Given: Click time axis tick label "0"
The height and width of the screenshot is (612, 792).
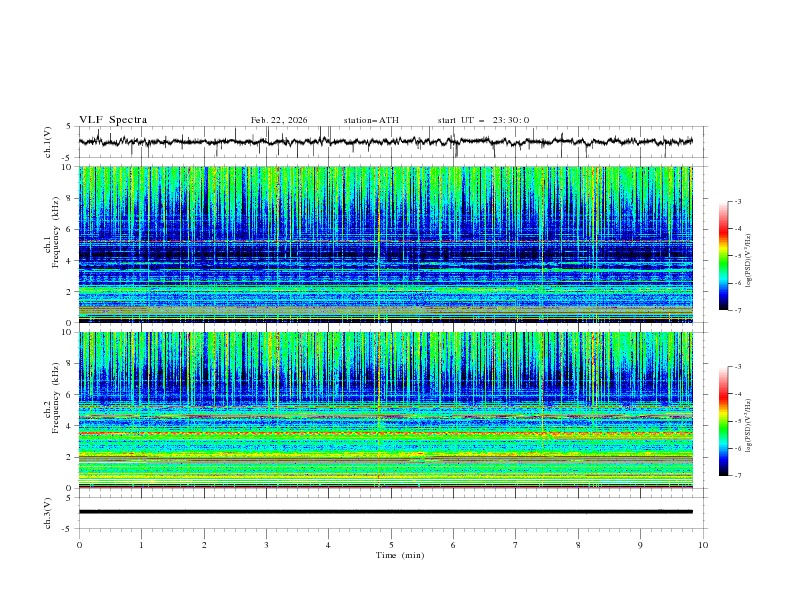Looking at the screenshot, I should [79, 545].
